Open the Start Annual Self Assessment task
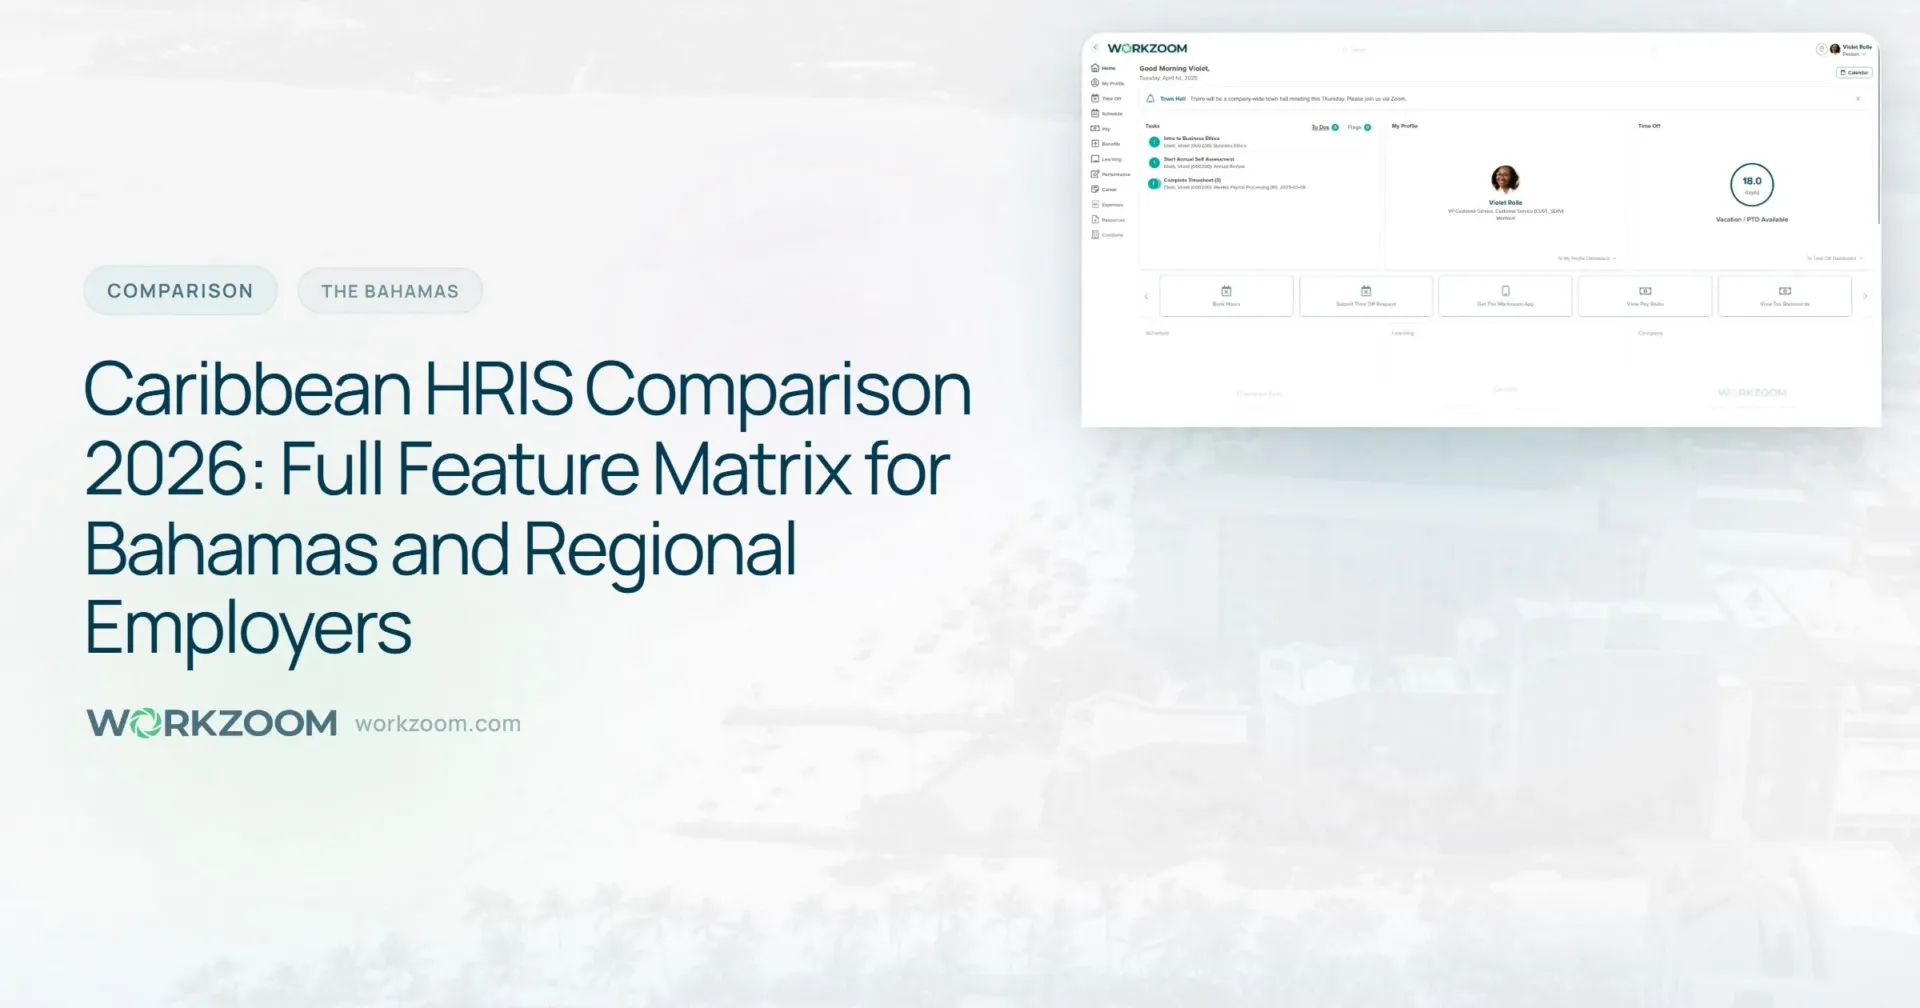The image size is (1920, 1008). pos(1198,162)
